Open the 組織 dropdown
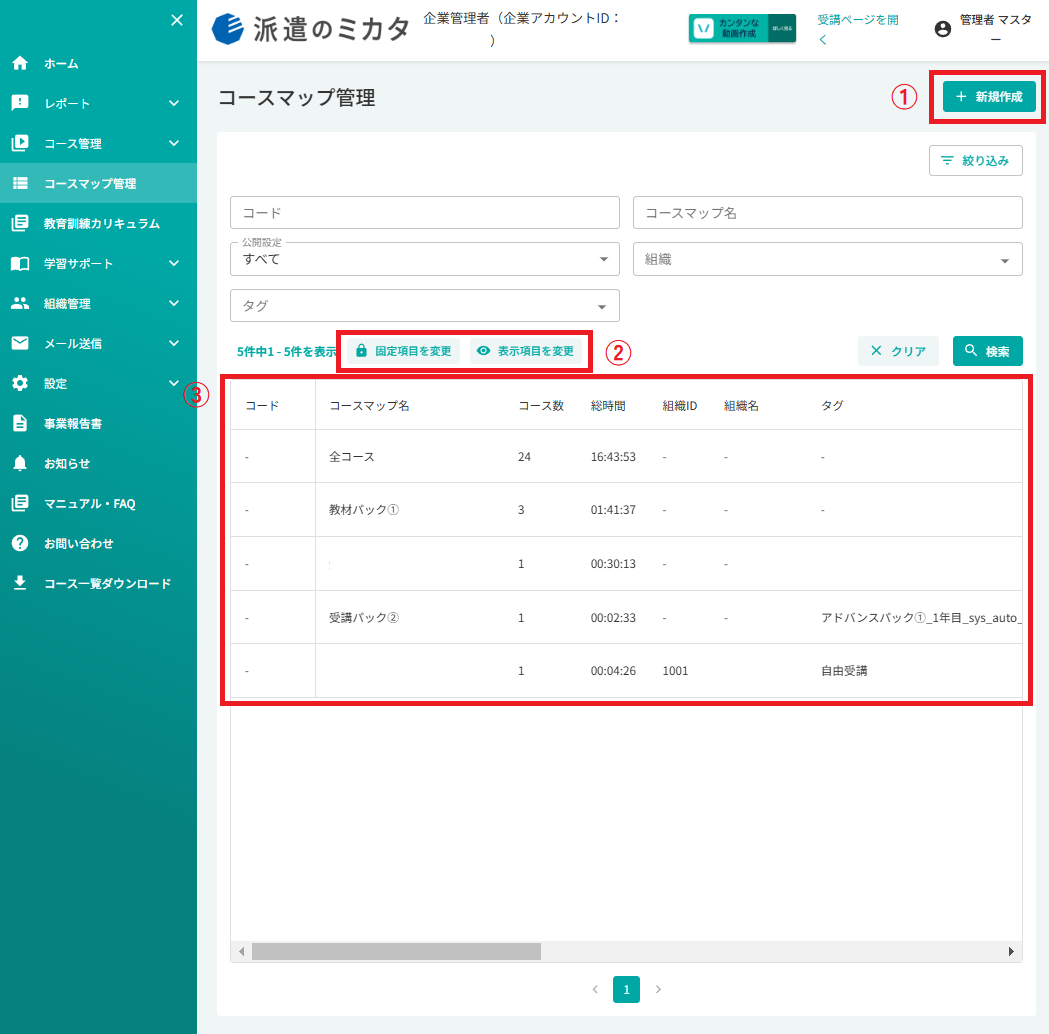This screenshot has width=1049, height=1034. click(828, 260)
